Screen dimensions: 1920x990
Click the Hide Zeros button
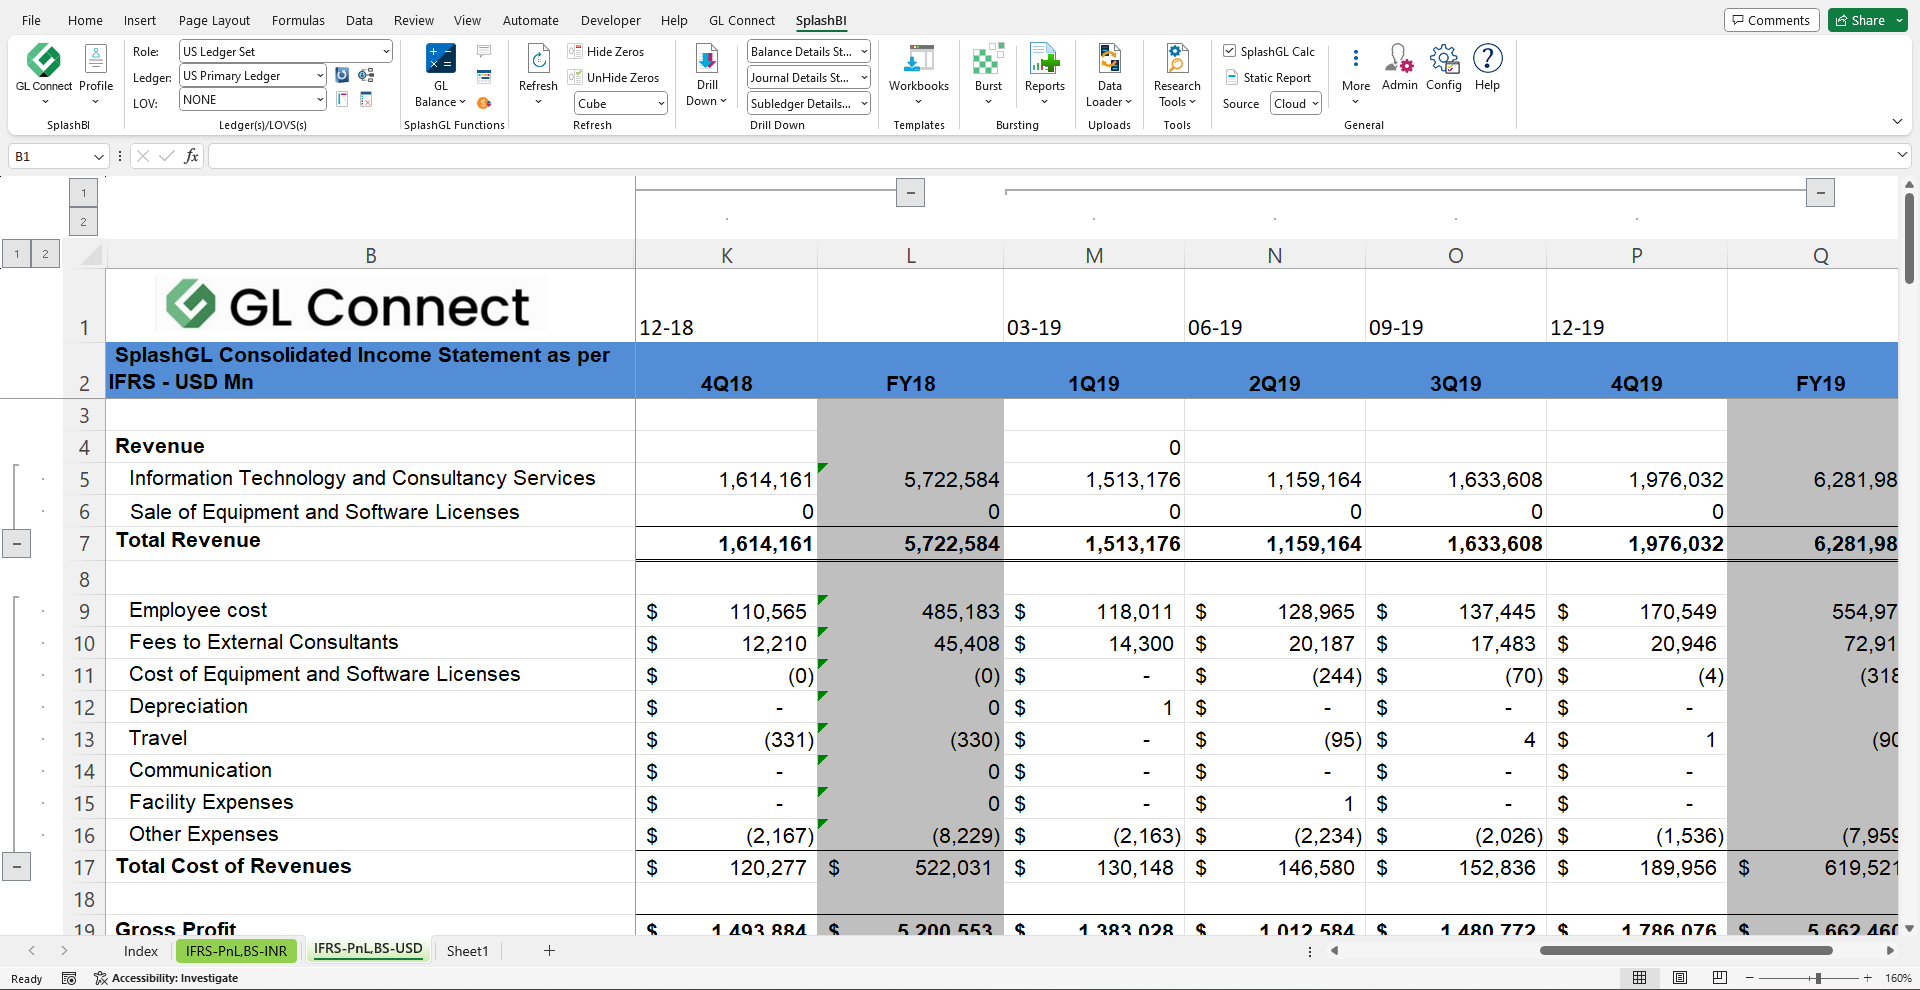pos(606,52)
